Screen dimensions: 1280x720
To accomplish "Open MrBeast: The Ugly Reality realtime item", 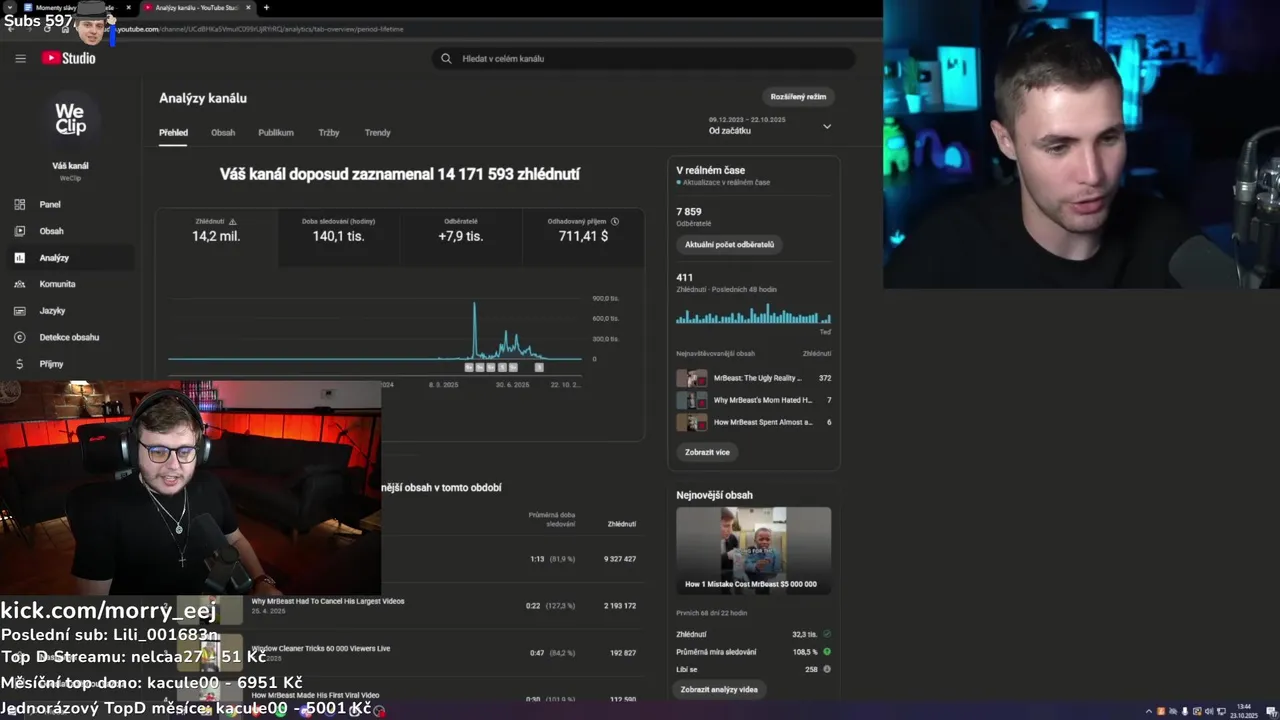I will click(x=754, y=378).
